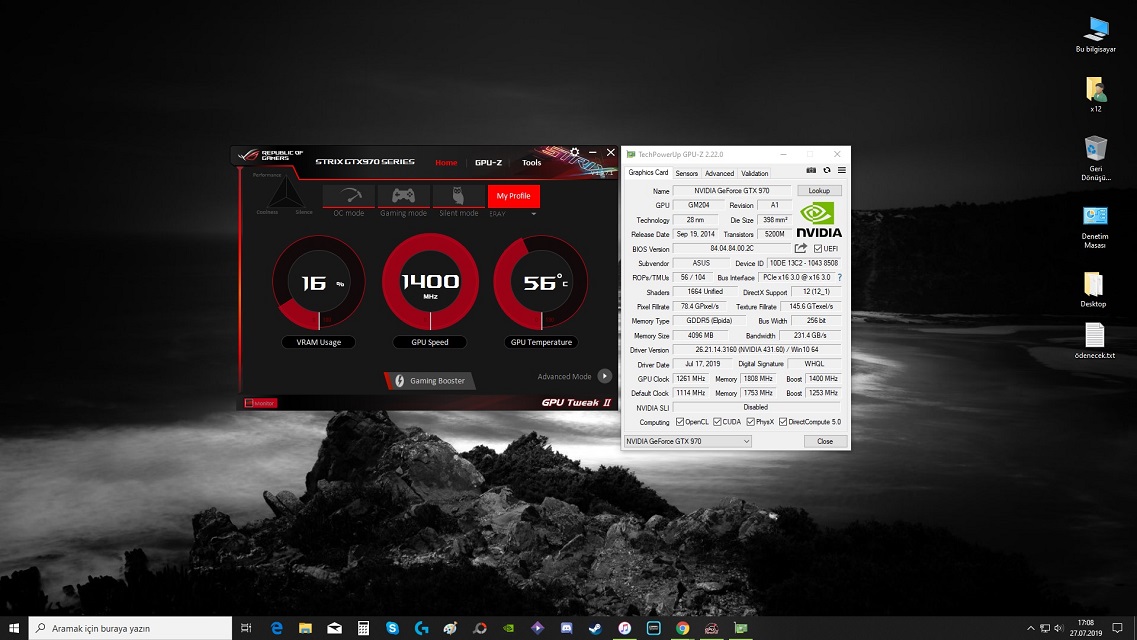Open GPU Tweak II settings gear
Viewport: 1137px width, 640px height.
(574, 152)
